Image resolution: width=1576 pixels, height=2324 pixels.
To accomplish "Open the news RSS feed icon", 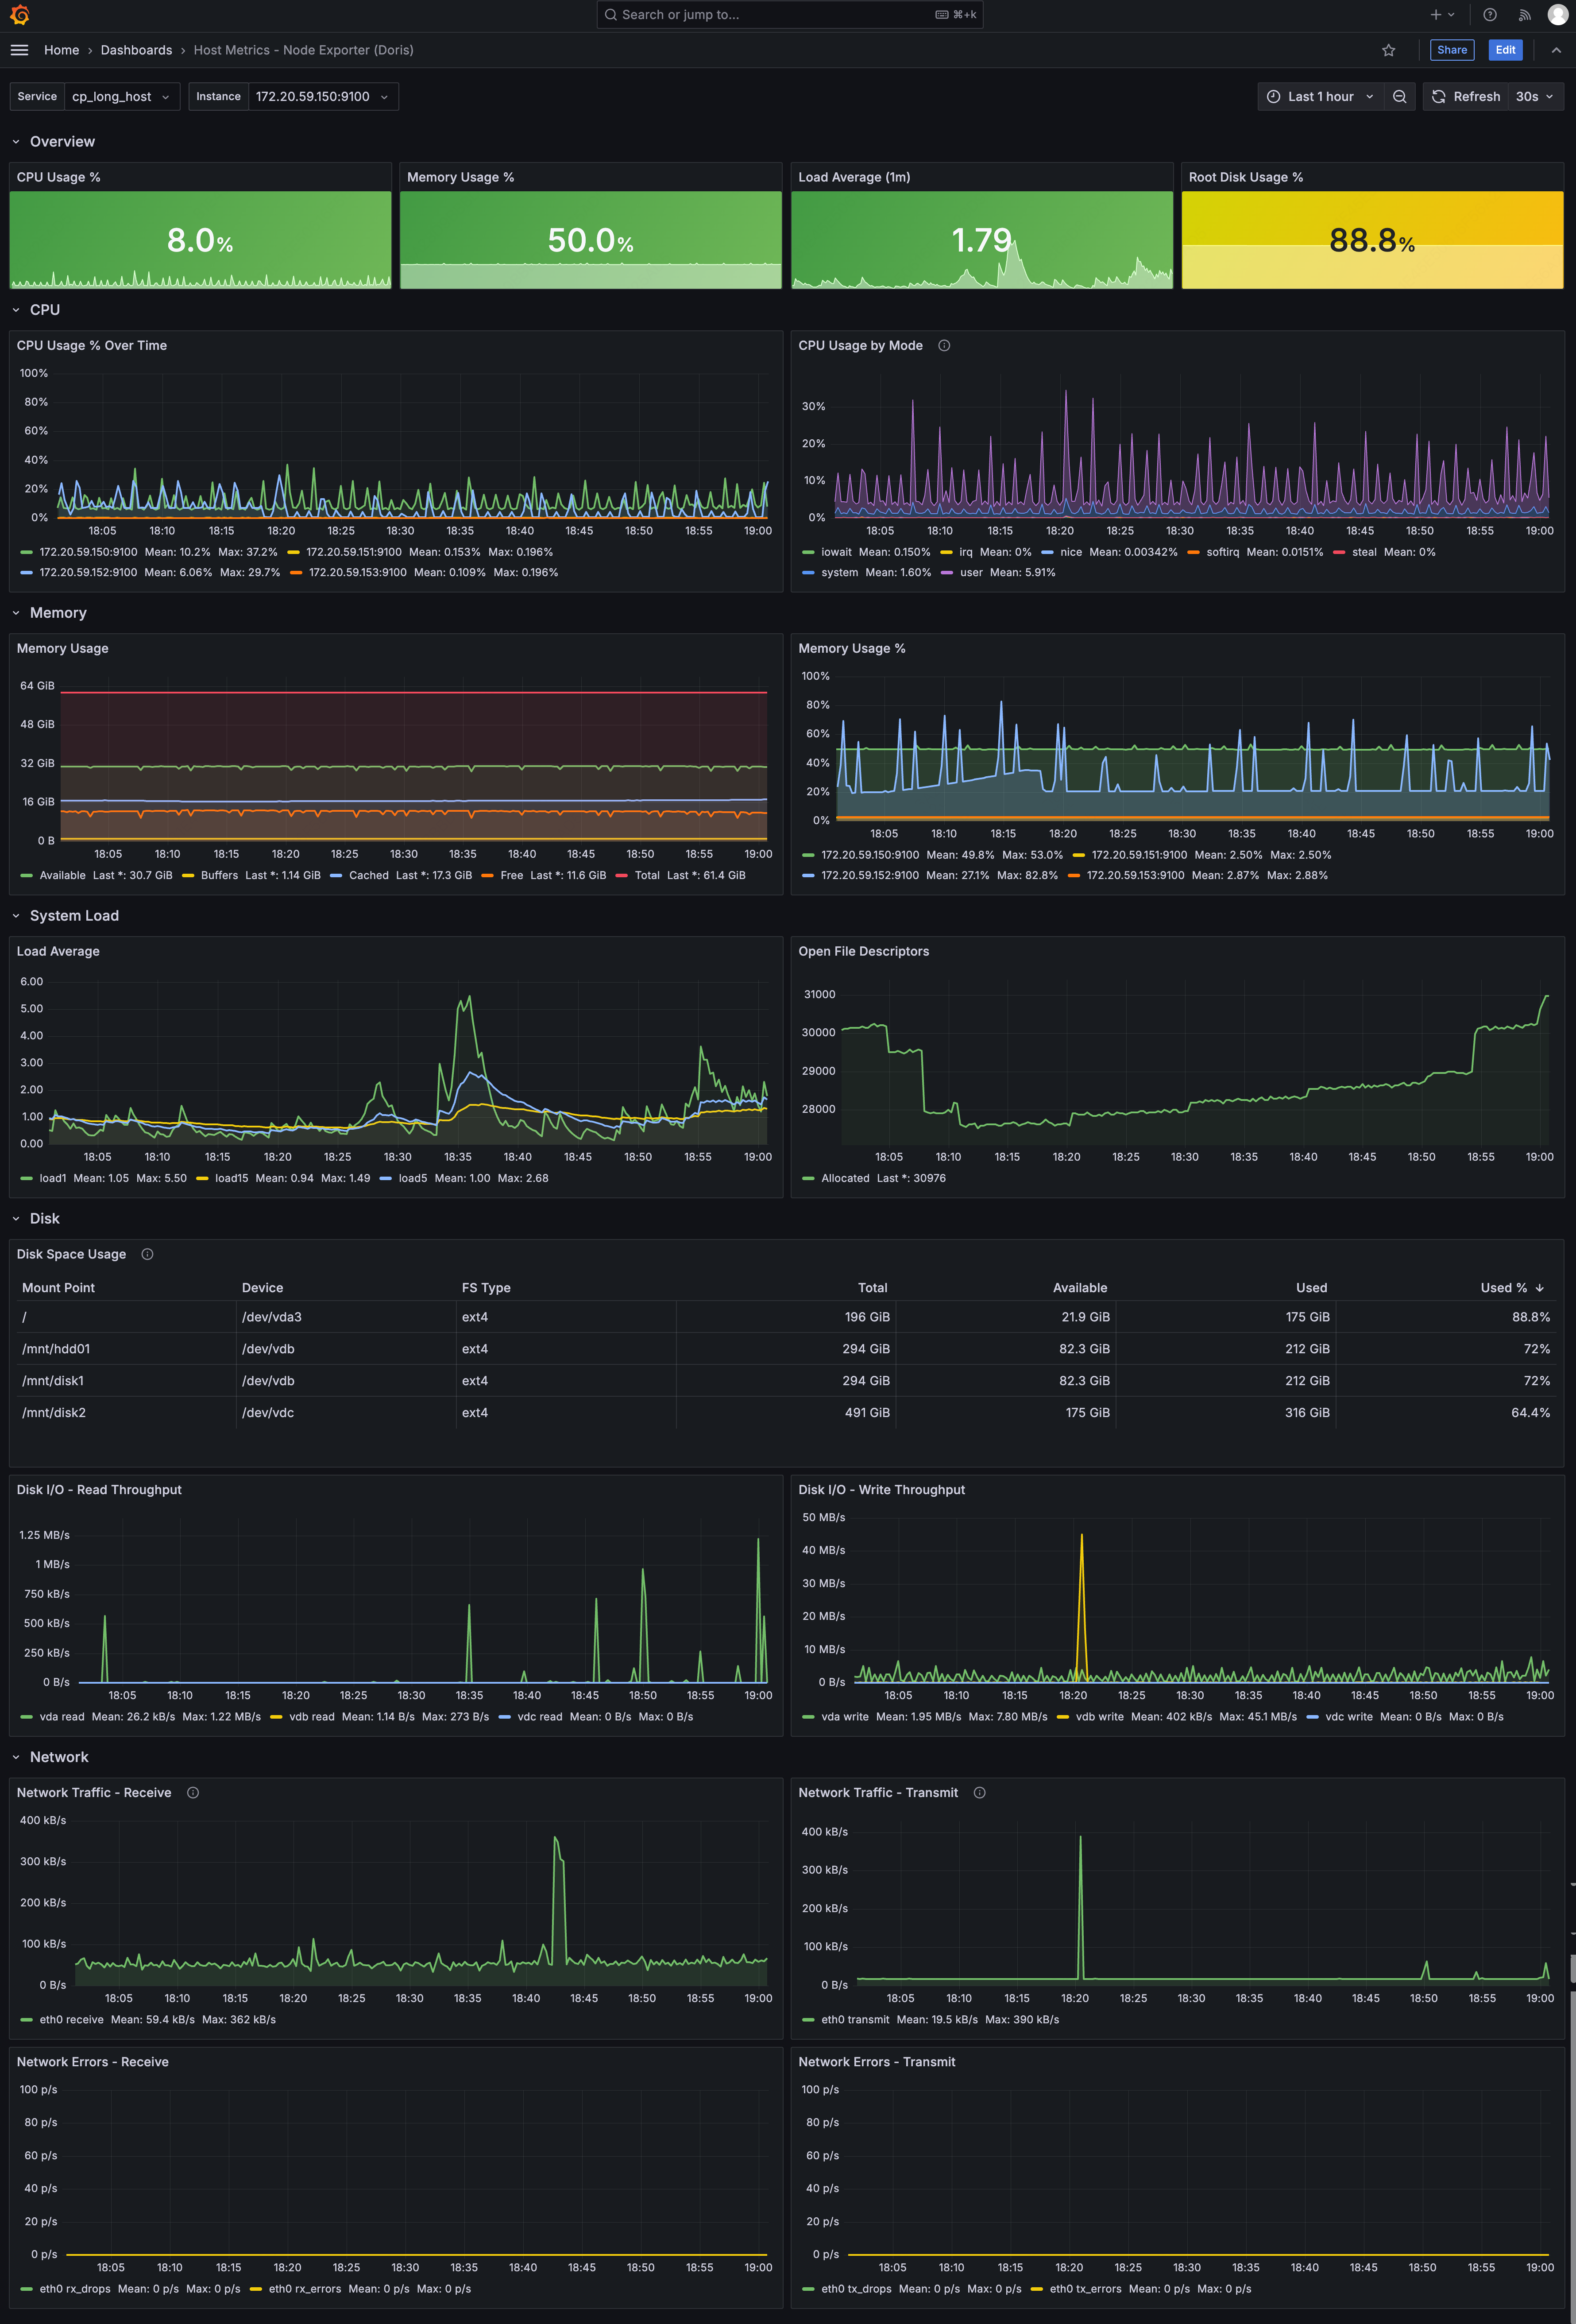I will pos(1524,14).
